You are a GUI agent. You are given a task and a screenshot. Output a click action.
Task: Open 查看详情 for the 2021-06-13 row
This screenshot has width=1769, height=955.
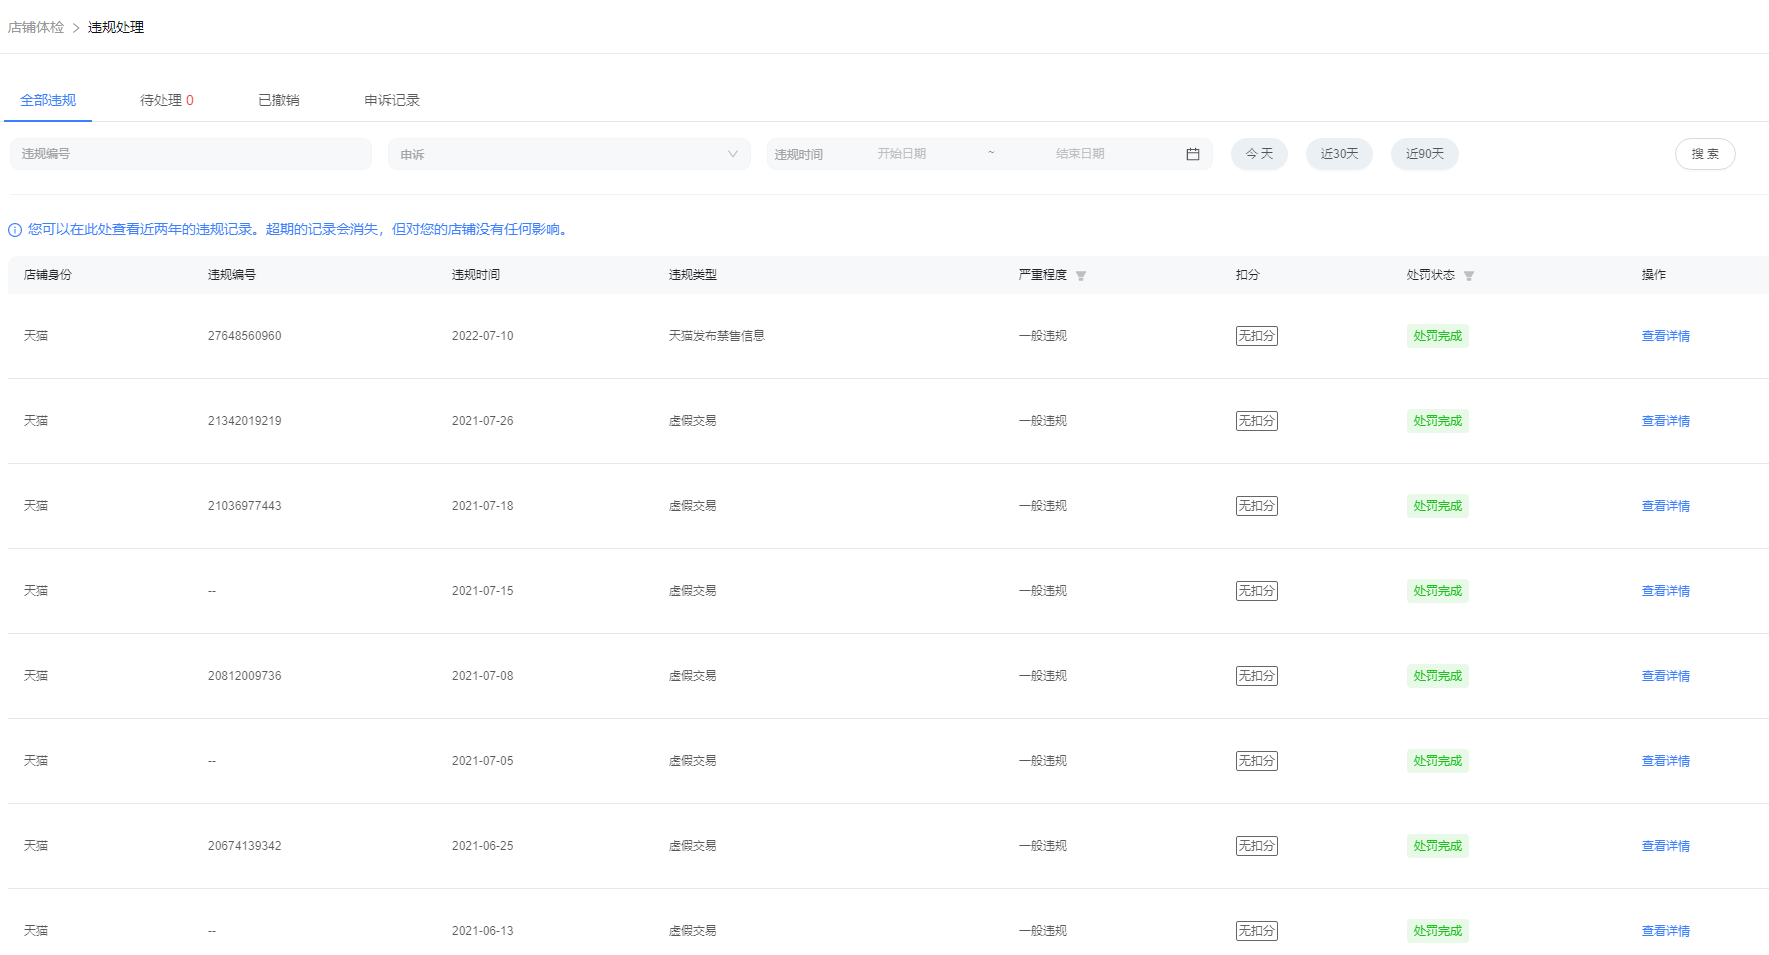point(1666,931)
